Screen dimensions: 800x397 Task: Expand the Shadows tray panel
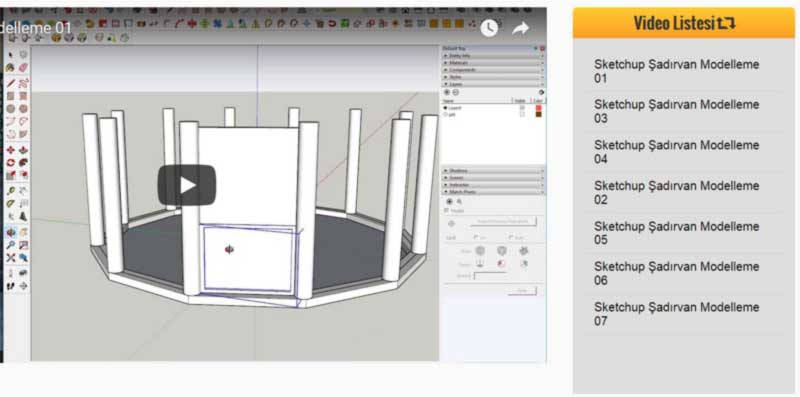pos(493,171)
